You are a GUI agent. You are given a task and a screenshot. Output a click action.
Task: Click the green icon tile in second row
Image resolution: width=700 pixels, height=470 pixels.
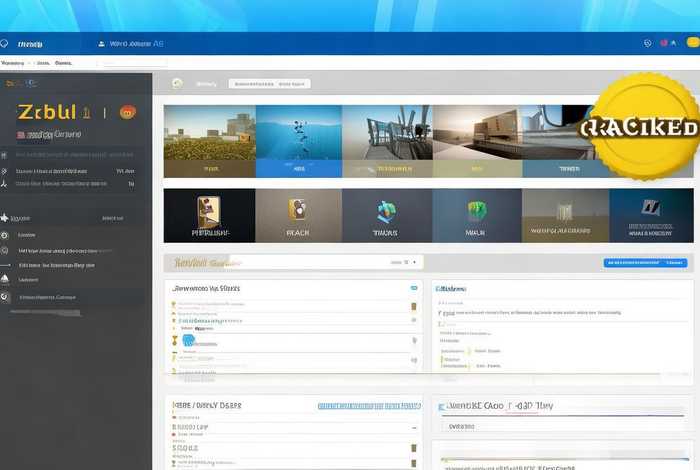(x=477, y=211)
